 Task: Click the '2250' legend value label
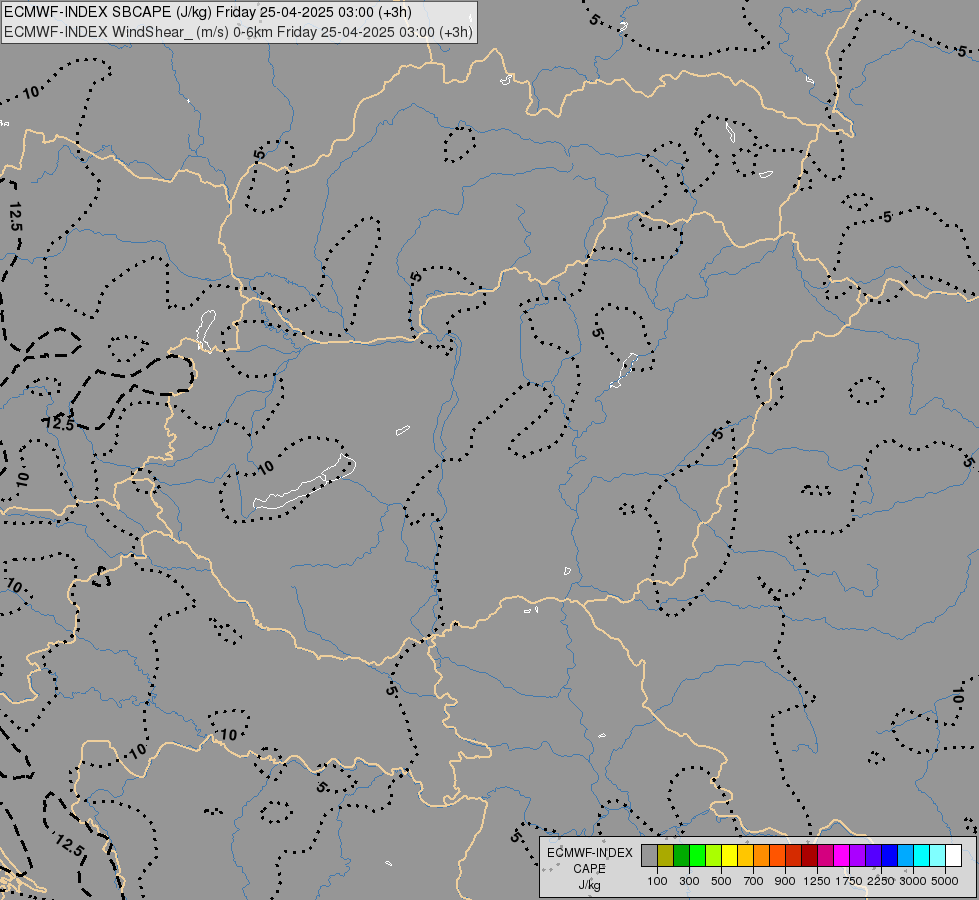pyautogui.click(x=881, y=881)
